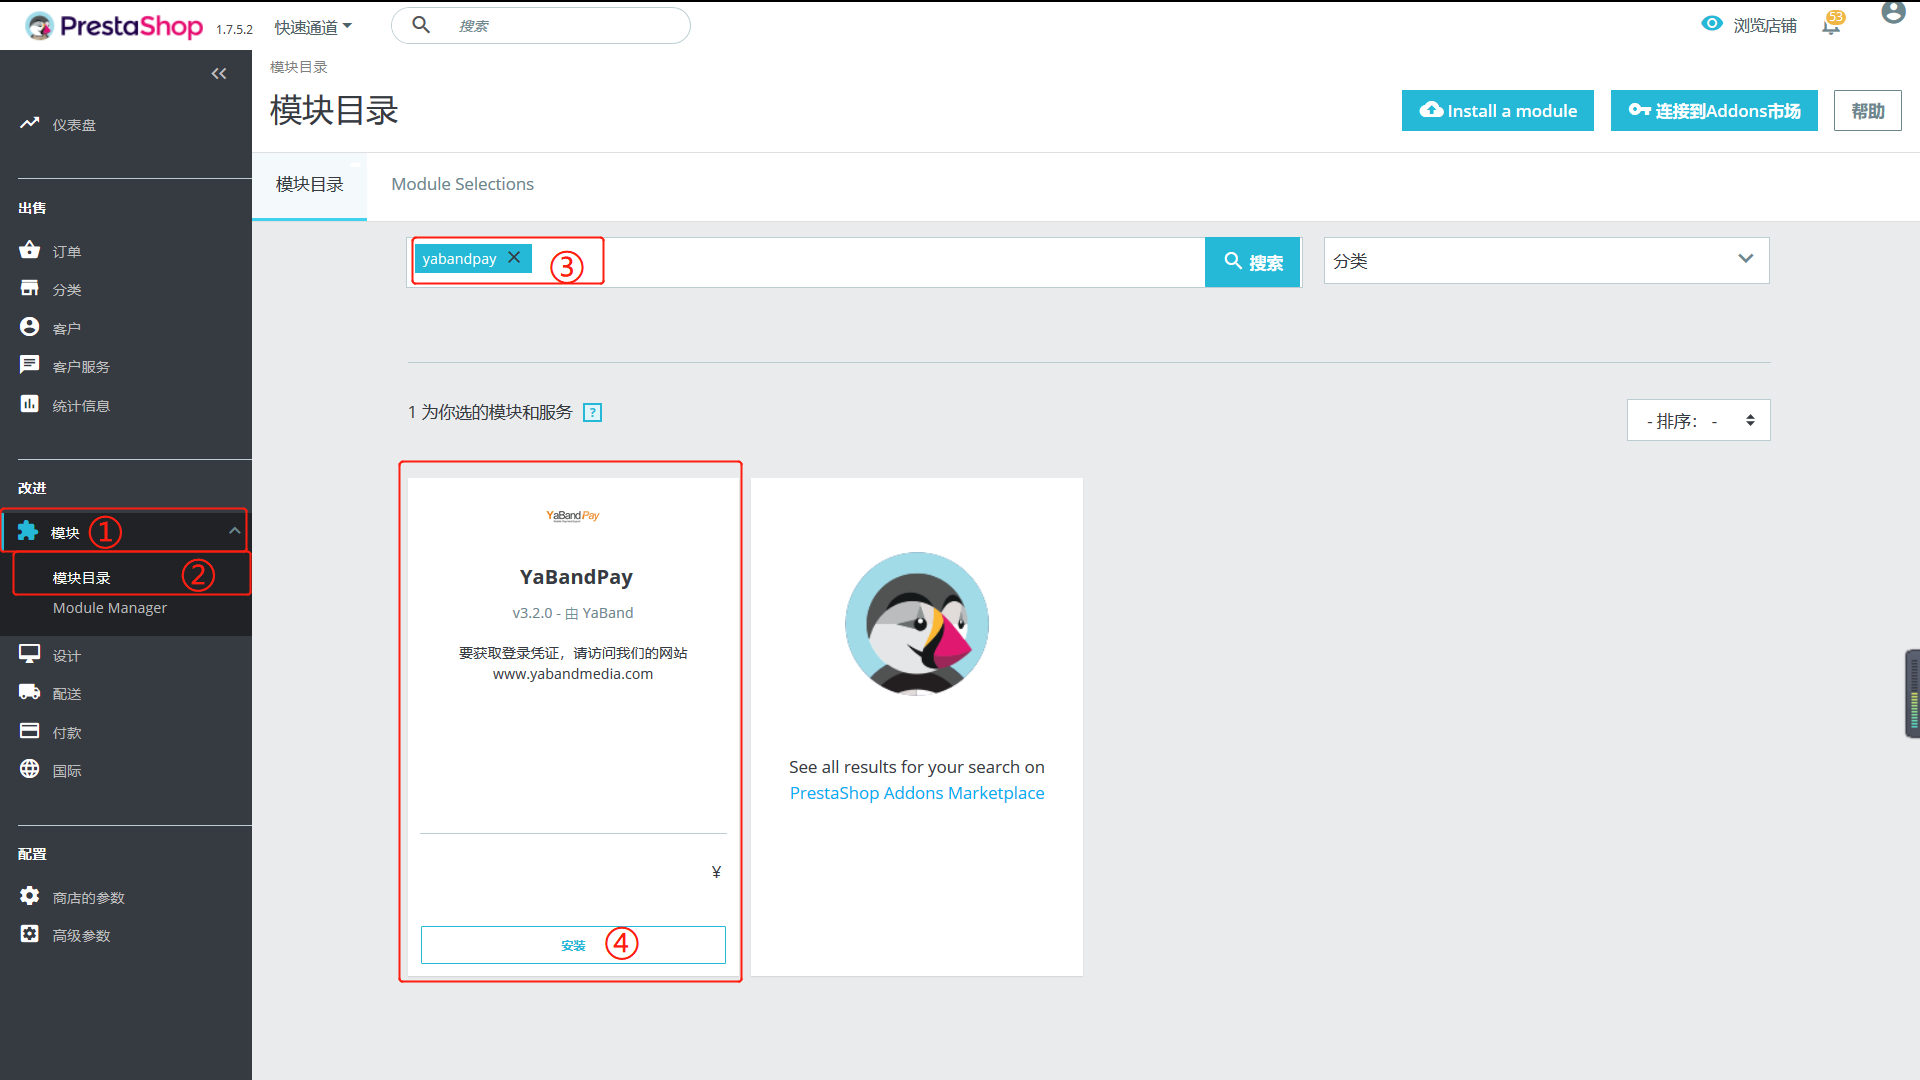Click the eye icon to view the store

click(1712, 24)
